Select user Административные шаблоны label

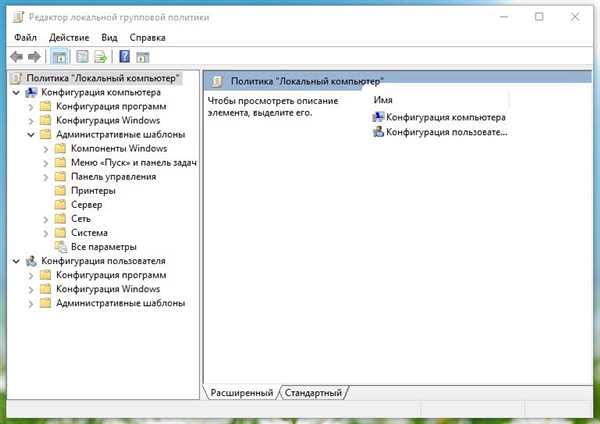coord(121,303)
